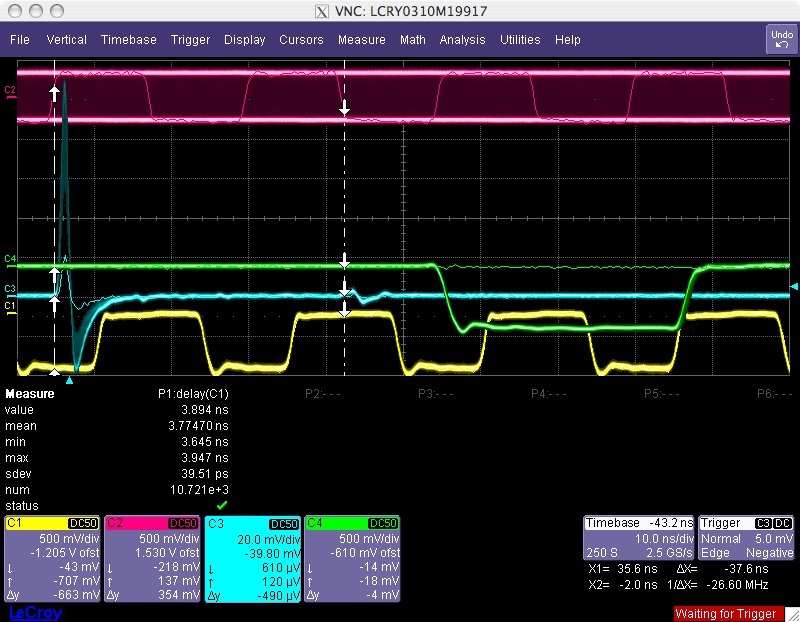Click the Undo button
Viewport: 800px width, 622px height.
click(781, 40)
